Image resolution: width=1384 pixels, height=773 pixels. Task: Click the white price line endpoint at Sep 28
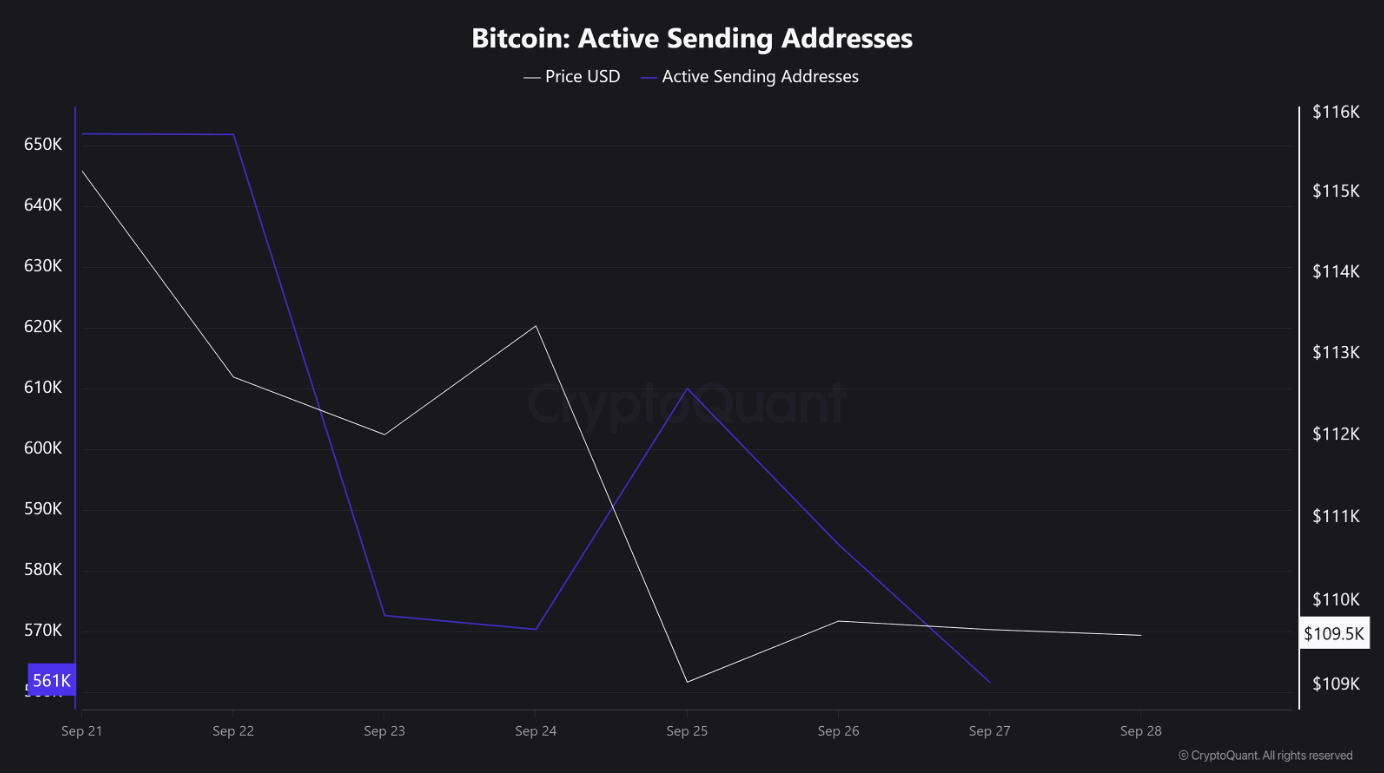(1141, 635)
